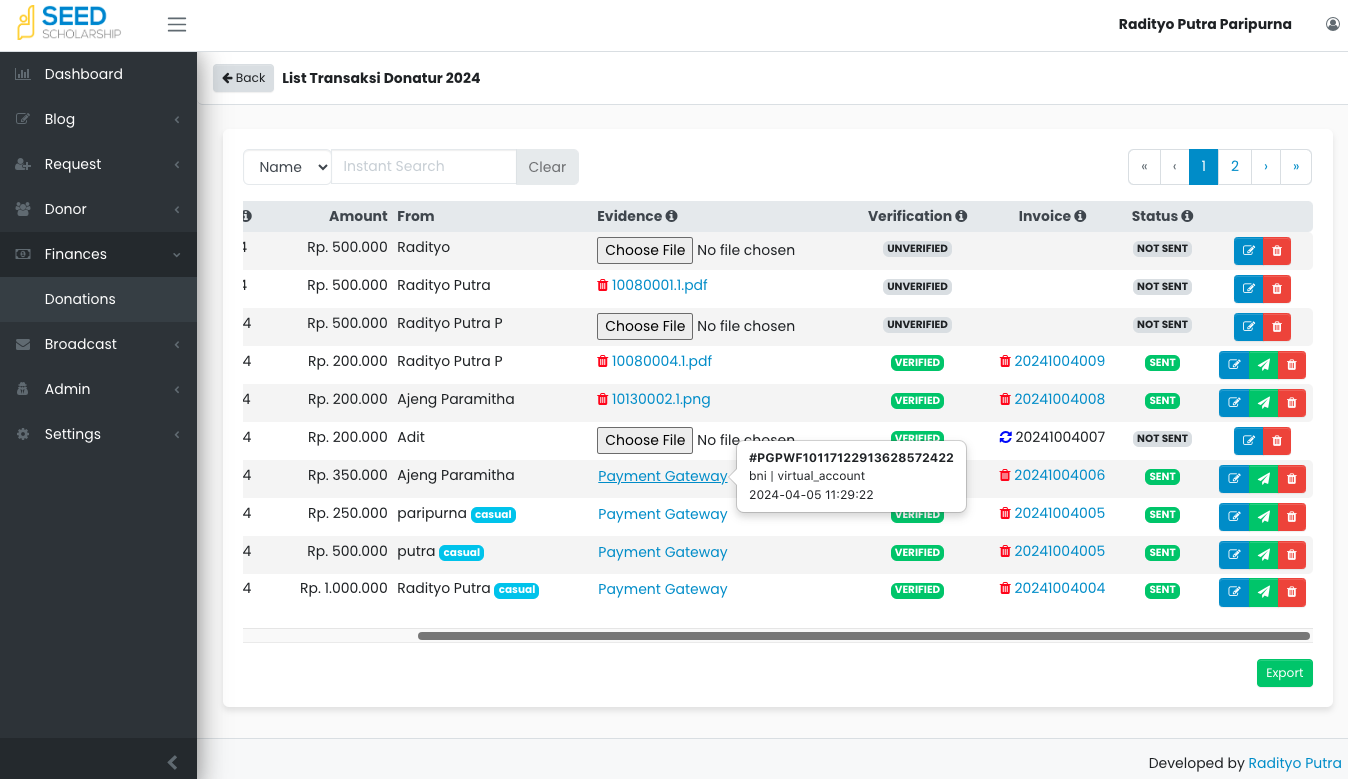Viewport: 1348px width, 779px height.
Task: Send invoice for the paripurna row
Action: click(1263, 517)
